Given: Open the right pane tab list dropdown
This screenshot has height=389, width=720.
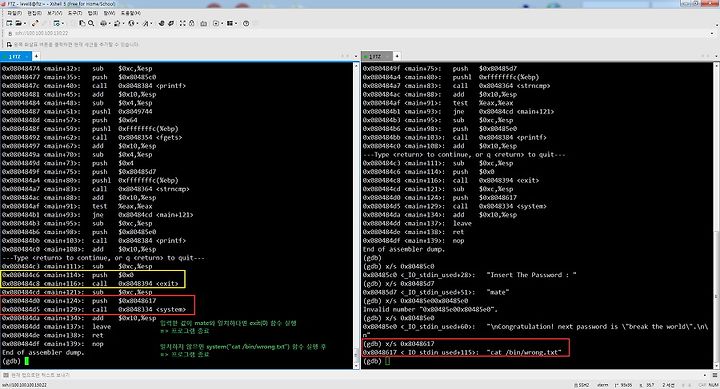Looking at the screenshot, I should coord(716,56).
